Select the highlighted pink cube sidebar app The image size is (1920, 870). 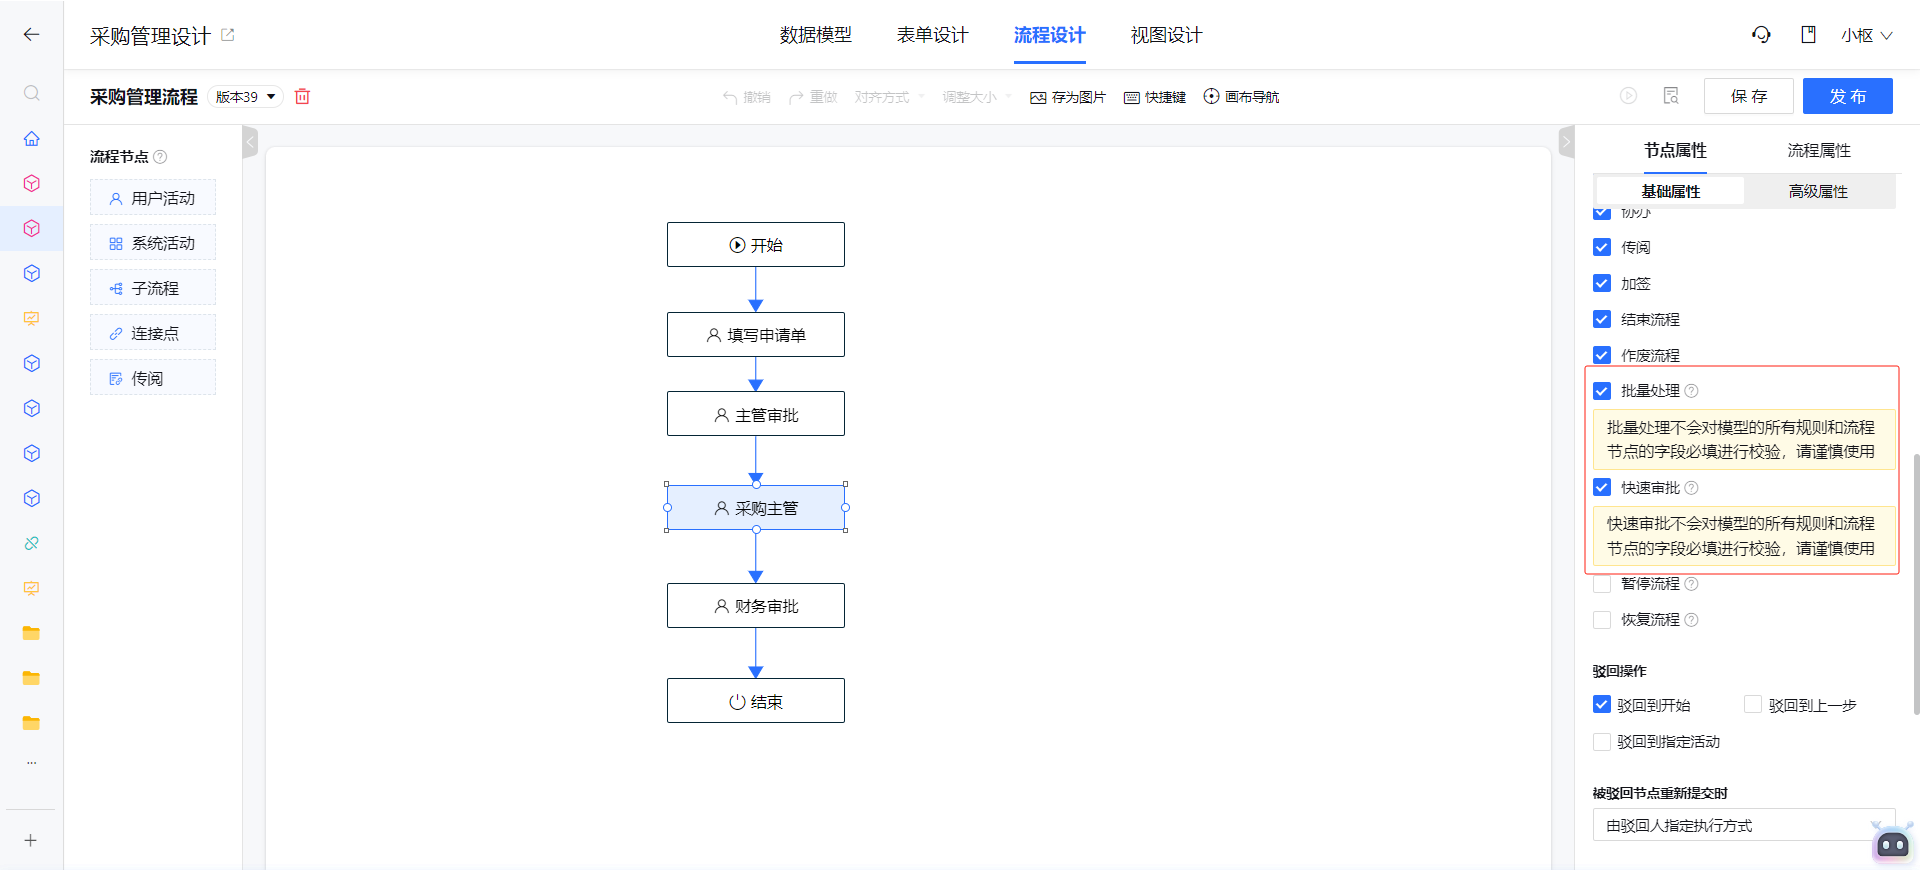[31, 228]
